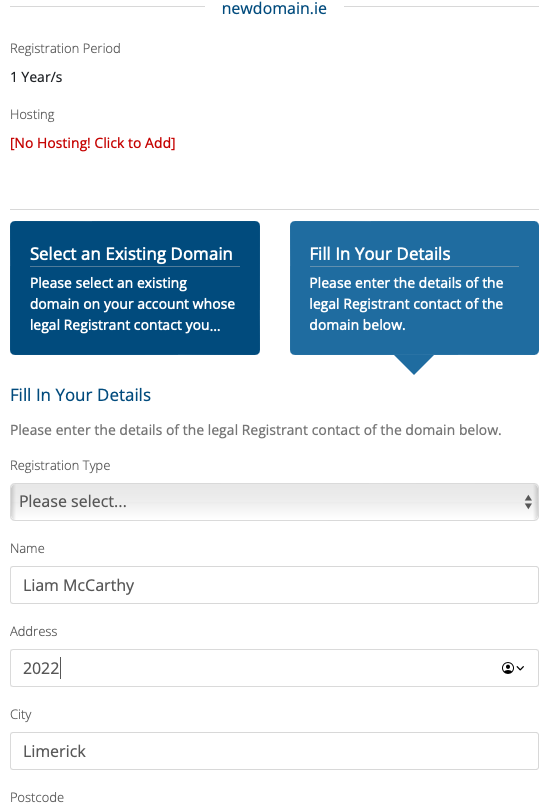This screenshot has height=811, width=551.
Task: Click the Name field label
Action: pyautogui.click(x=27, y=548)
